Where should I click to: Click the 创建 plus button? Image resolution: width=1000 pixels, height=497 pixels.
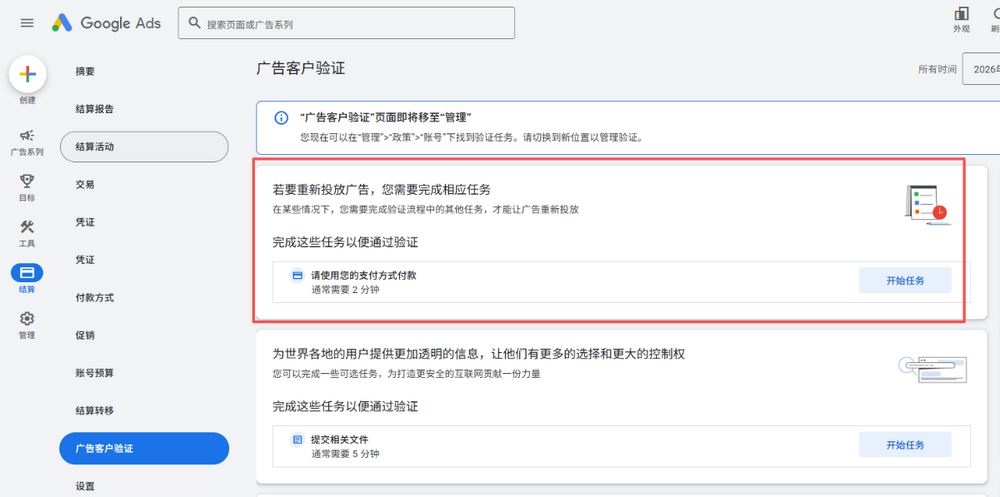pos(27,74)
